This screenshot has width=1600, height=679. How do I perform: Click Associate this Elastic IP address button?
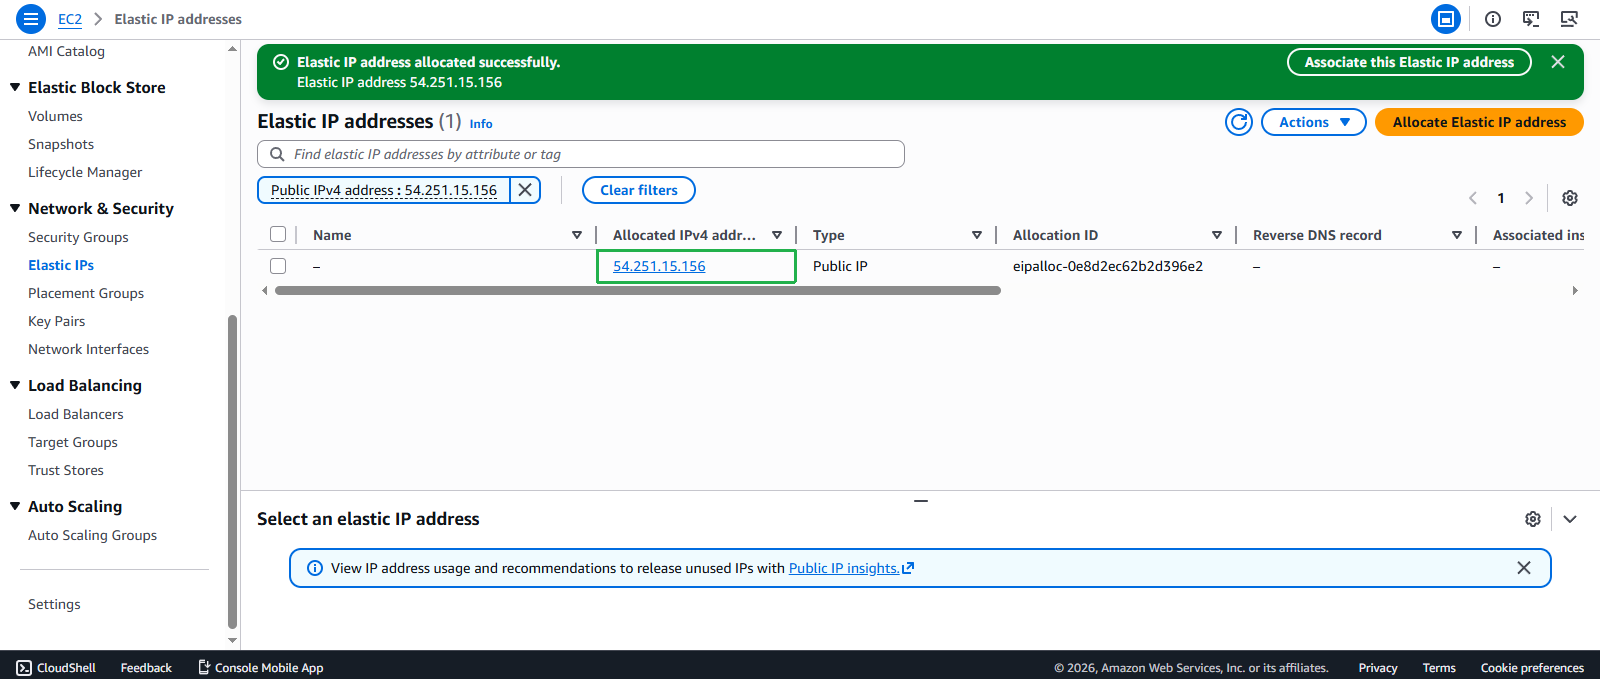(1409, 62)
